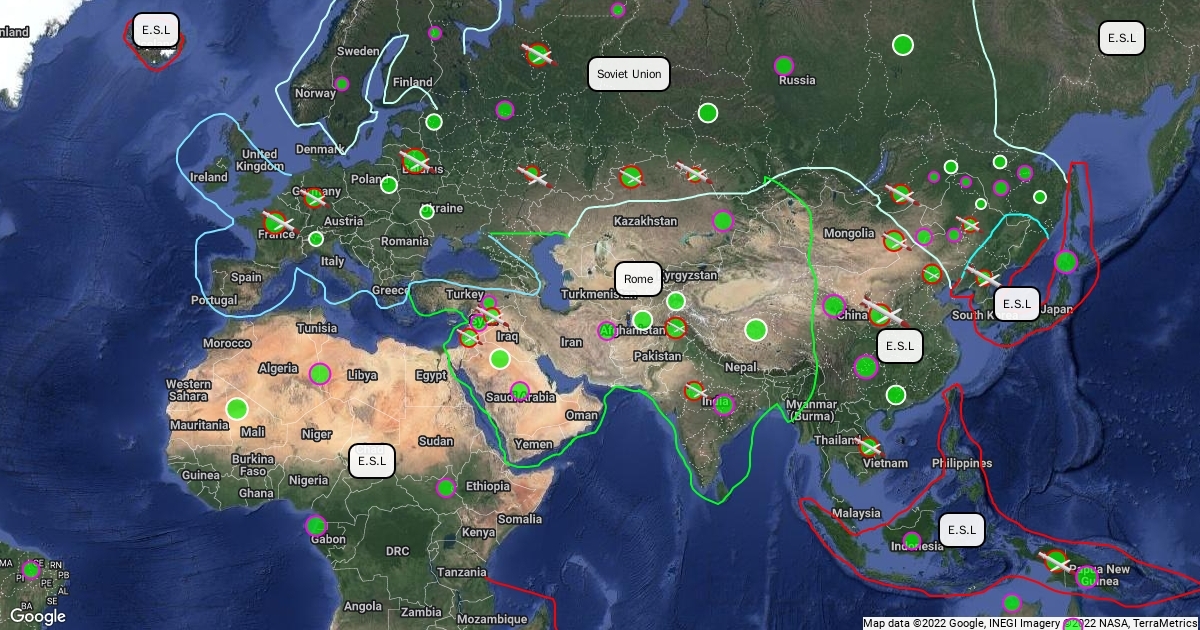Select the green marker in Saudi Arabia
This screenshot has height=630, width=1200.
519,390
